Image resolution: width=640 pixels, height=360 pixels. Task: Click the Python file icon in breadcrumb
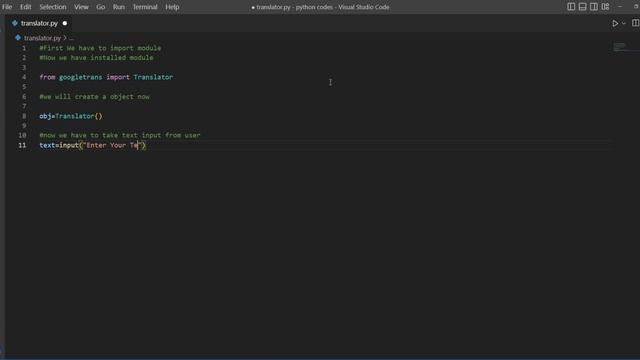click(18, 38)
